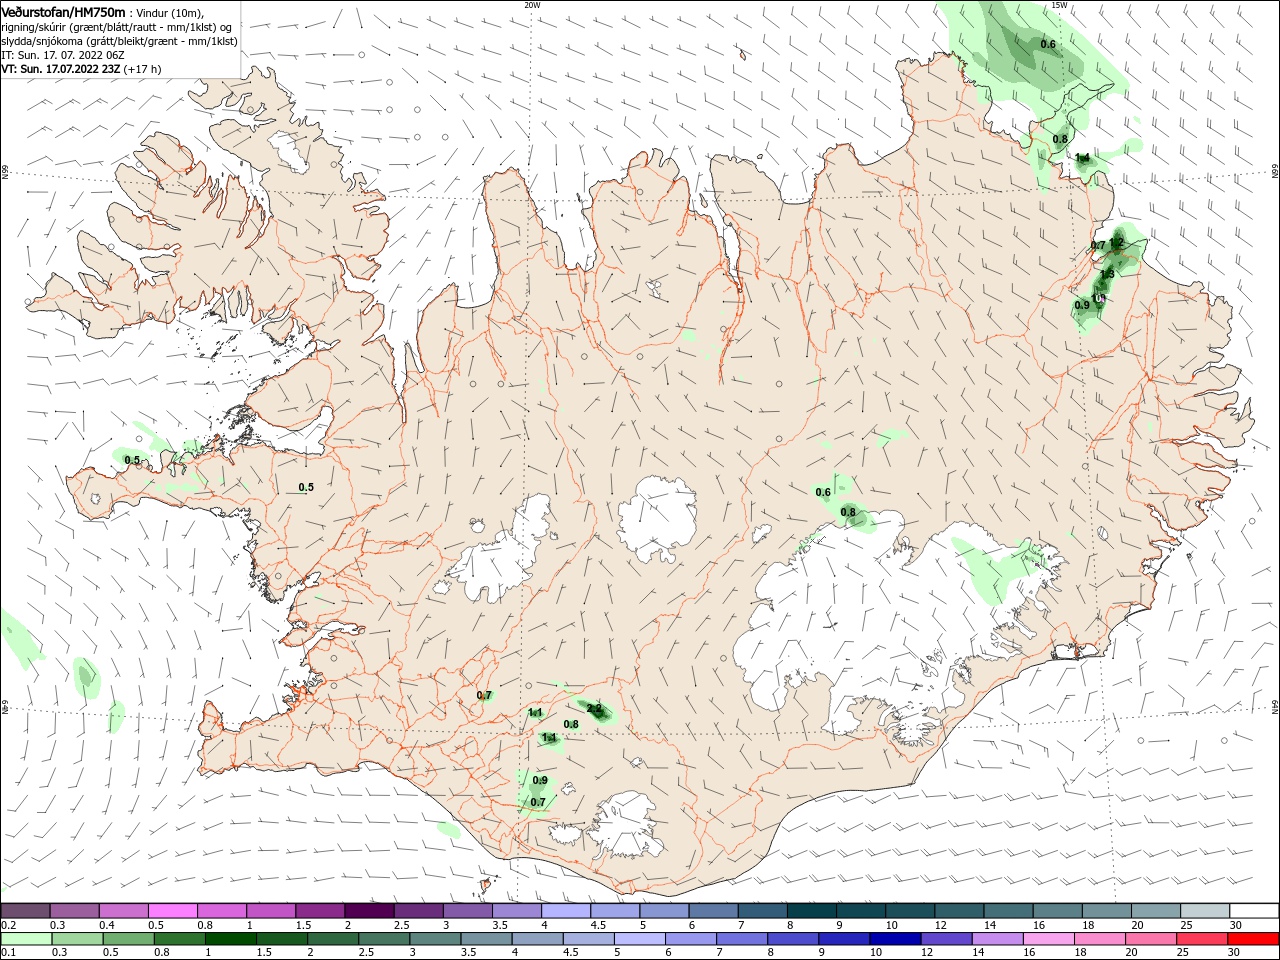The image size is (1280, 960).
Task: Pick the bright pink swatch between 0.5 and 0.8, upper legend
Action: [173, 911]
